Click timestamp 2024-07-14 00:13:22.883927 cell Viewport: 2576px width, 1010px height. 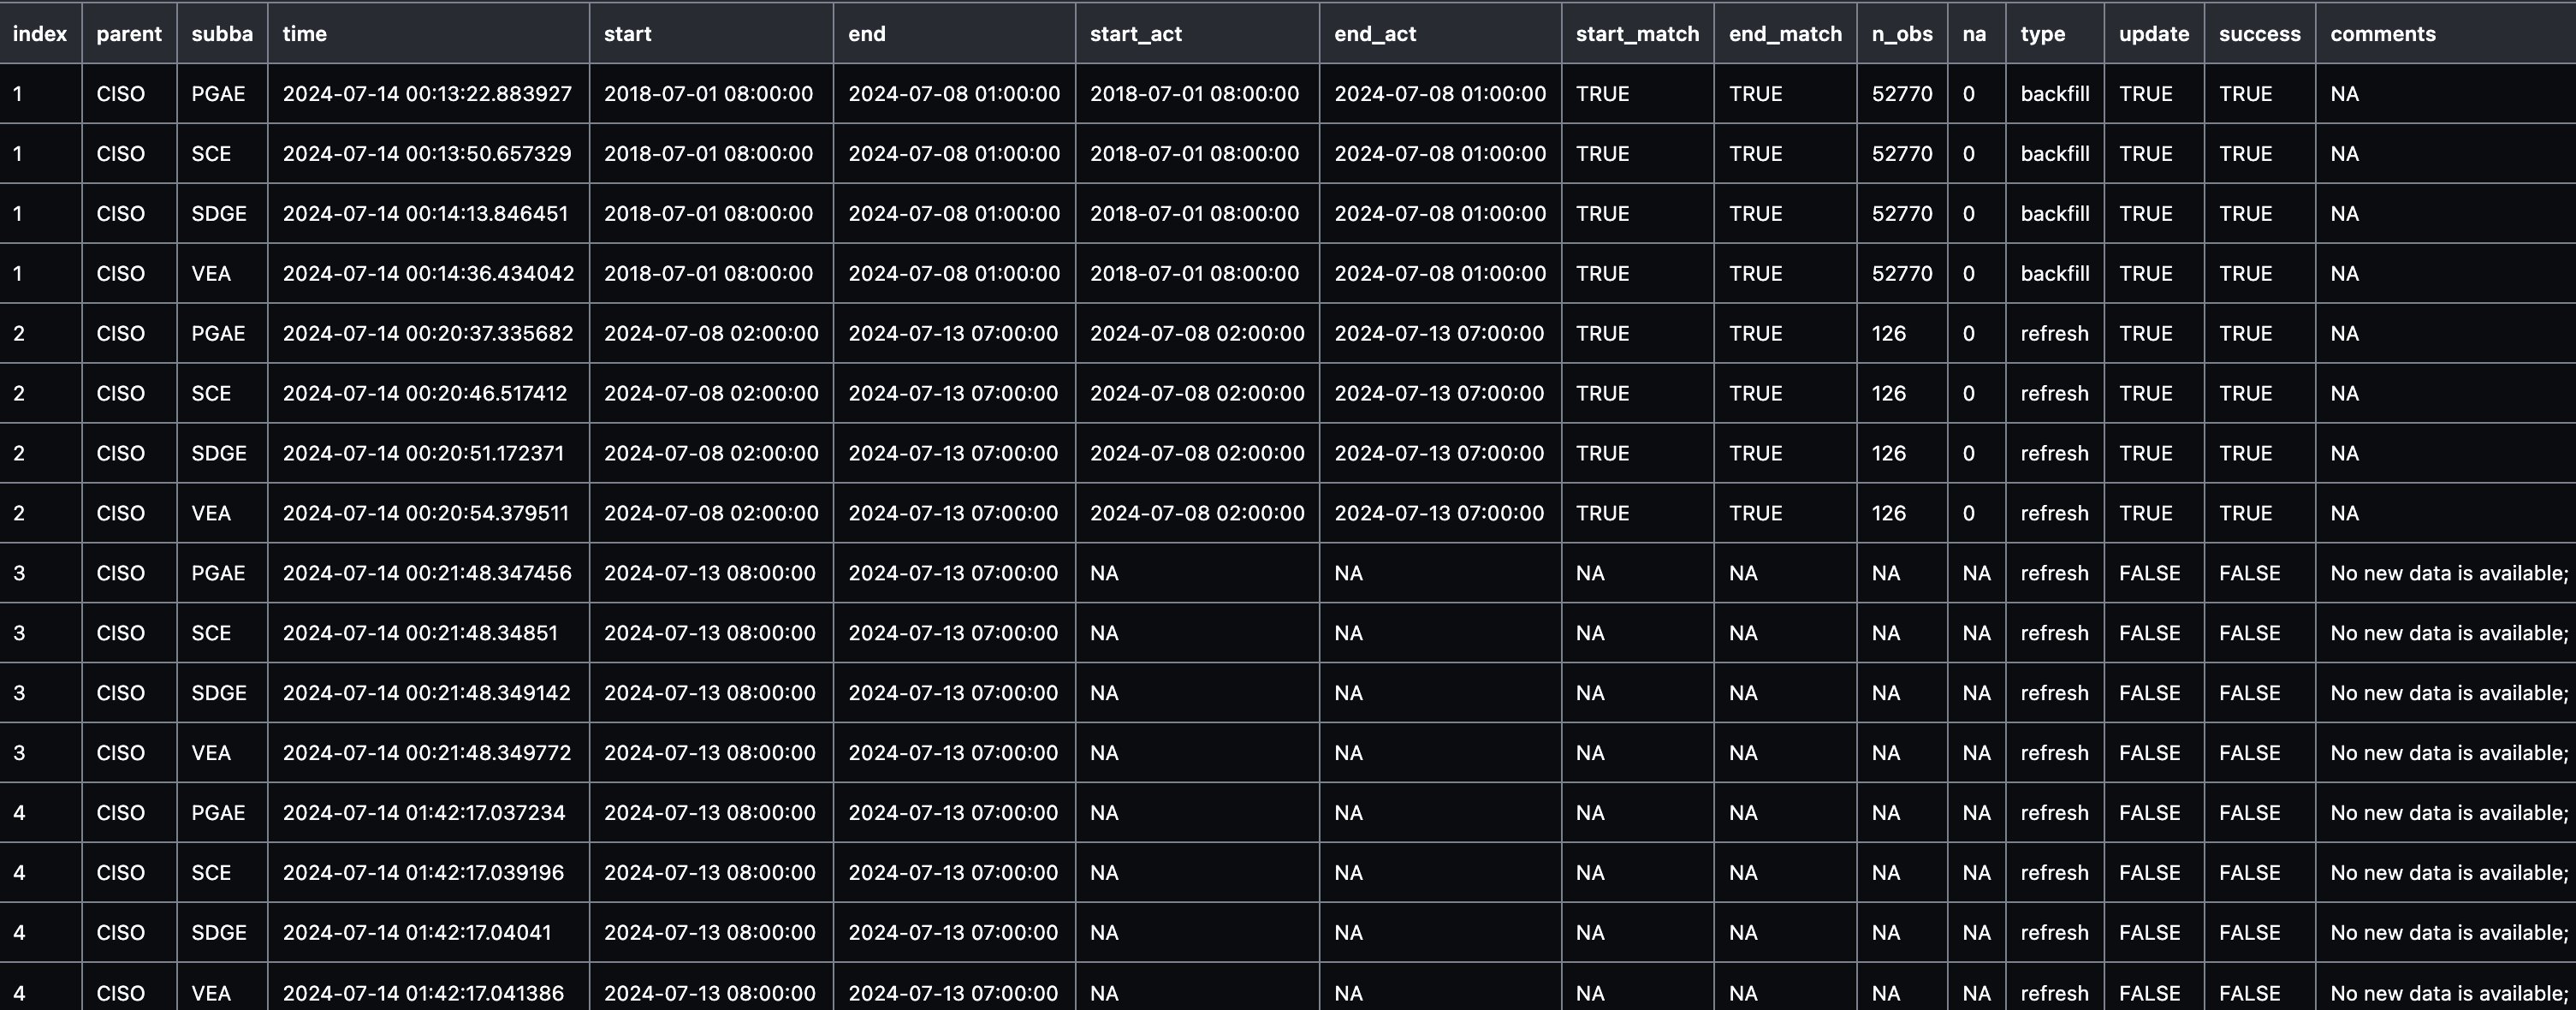(427, 94)
